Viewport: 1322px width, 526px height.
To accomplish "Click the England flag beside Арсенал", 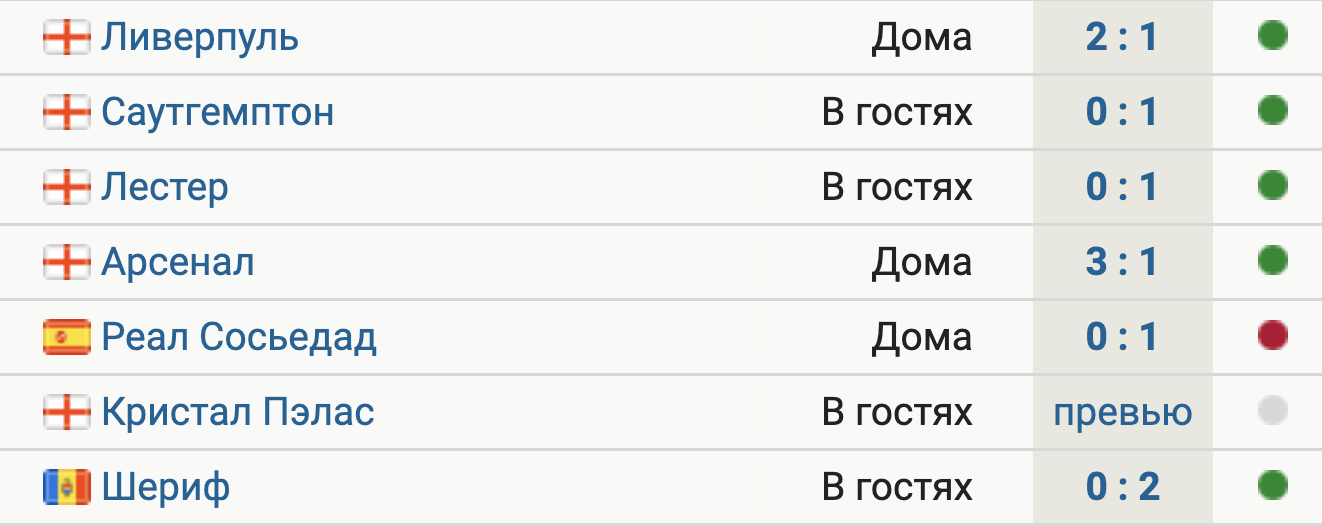I will tap(67, 262).
